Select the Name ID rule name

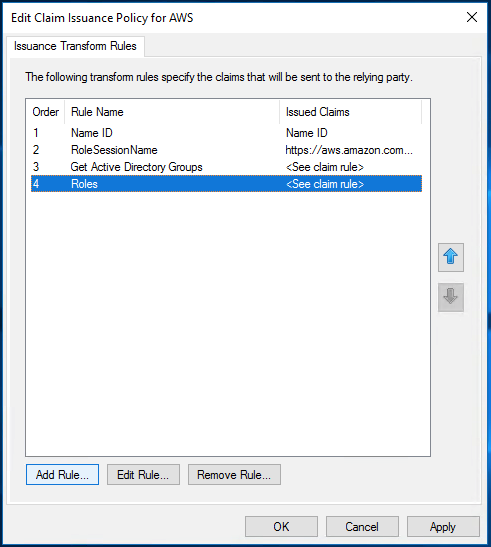(x=92, y=133)
